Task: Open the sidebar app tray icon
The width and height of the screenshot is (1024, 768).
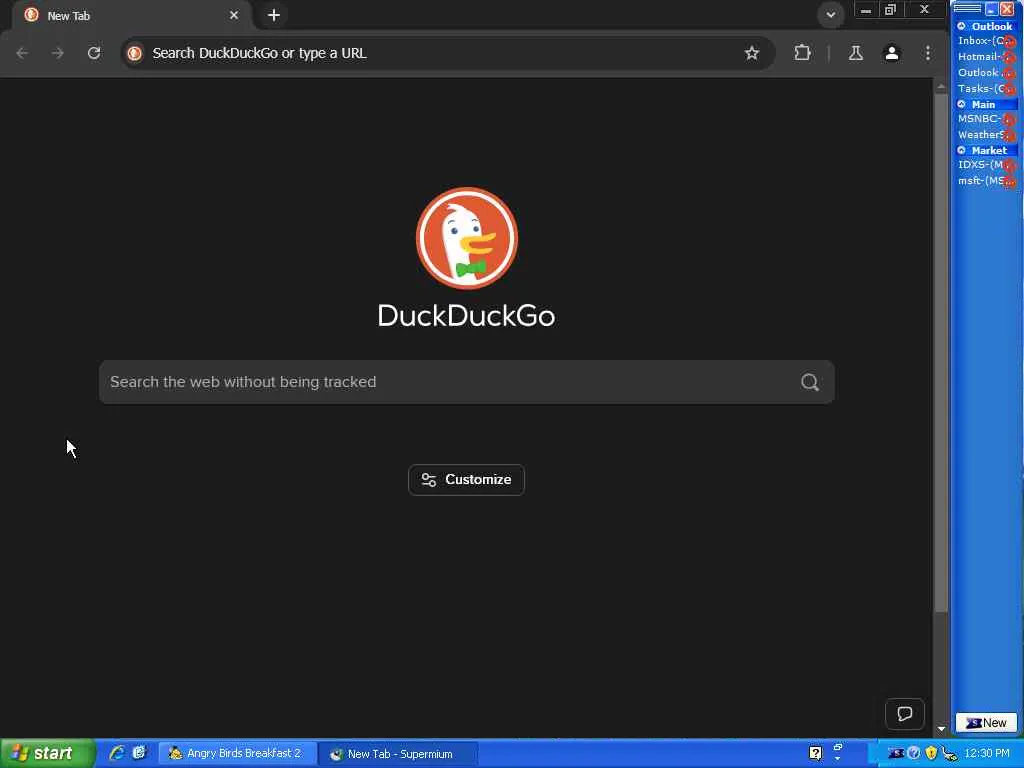Action: coord(896,753)
